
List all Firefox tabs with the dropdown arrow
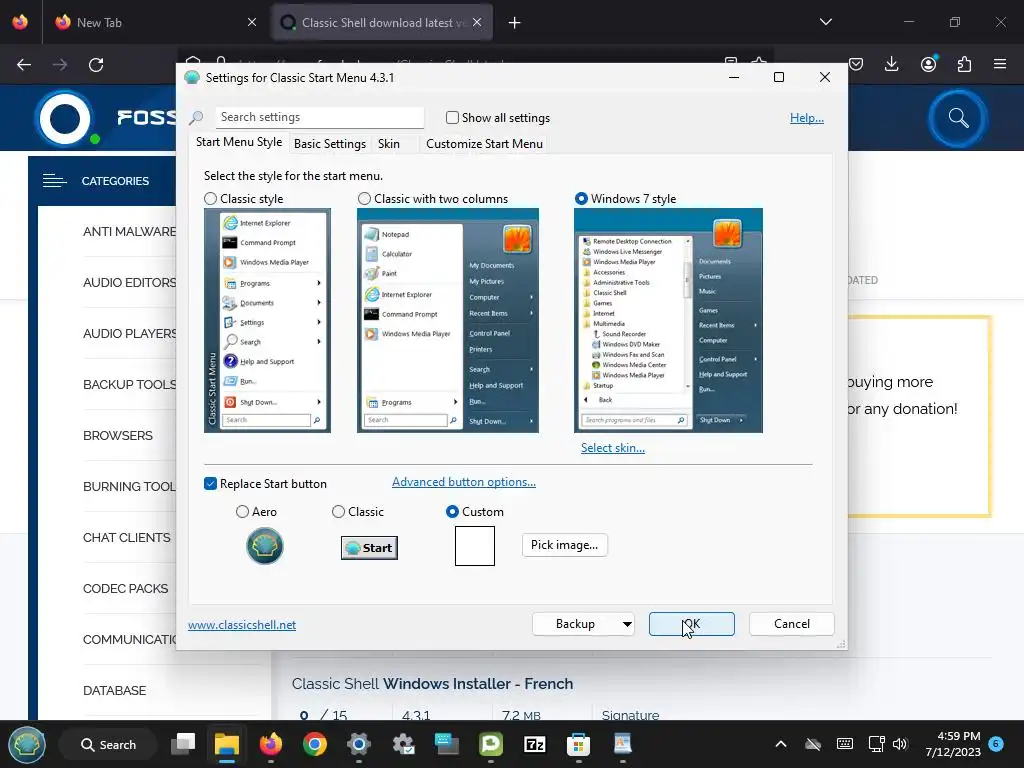tap(826, 22)
